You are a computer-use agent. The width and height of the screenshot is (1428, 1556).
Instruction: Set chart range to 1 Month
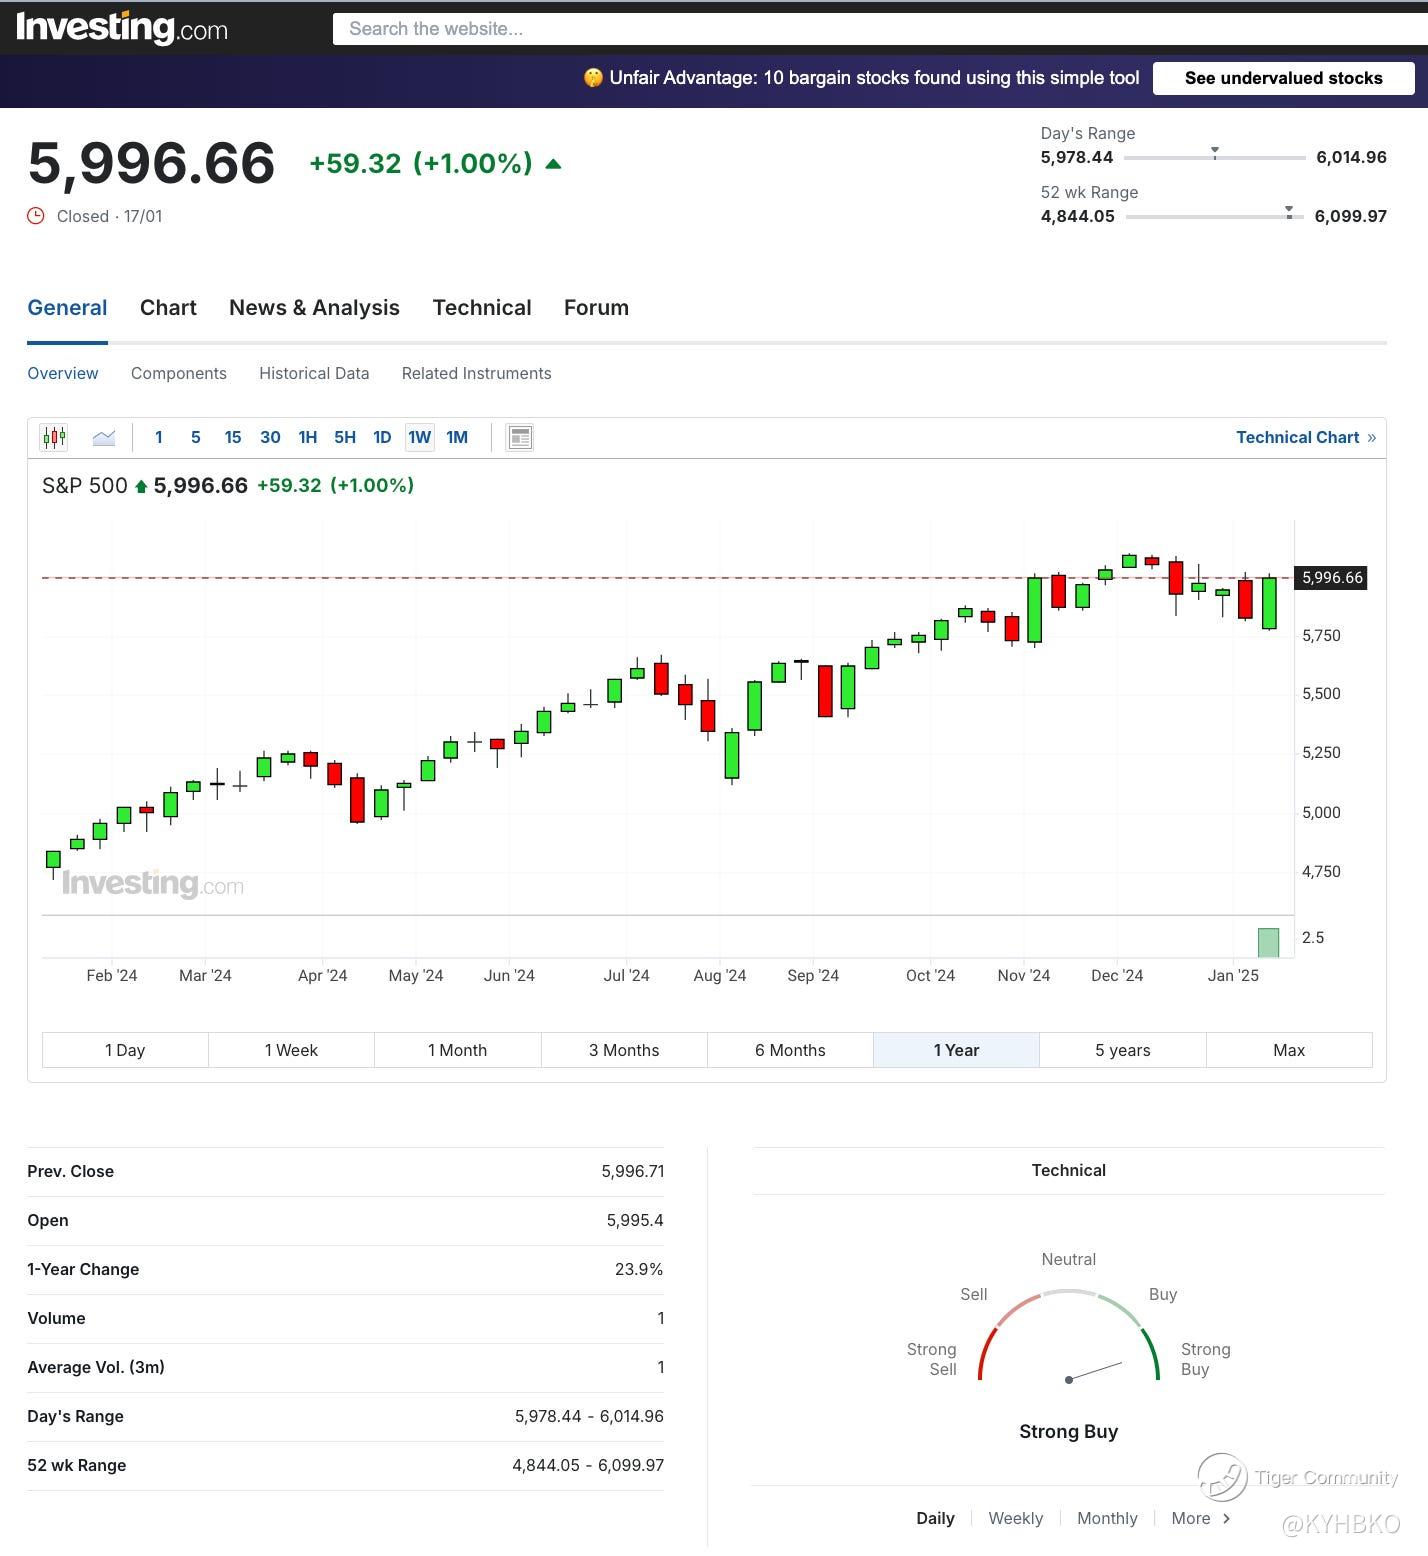[x=458, y=1050]
